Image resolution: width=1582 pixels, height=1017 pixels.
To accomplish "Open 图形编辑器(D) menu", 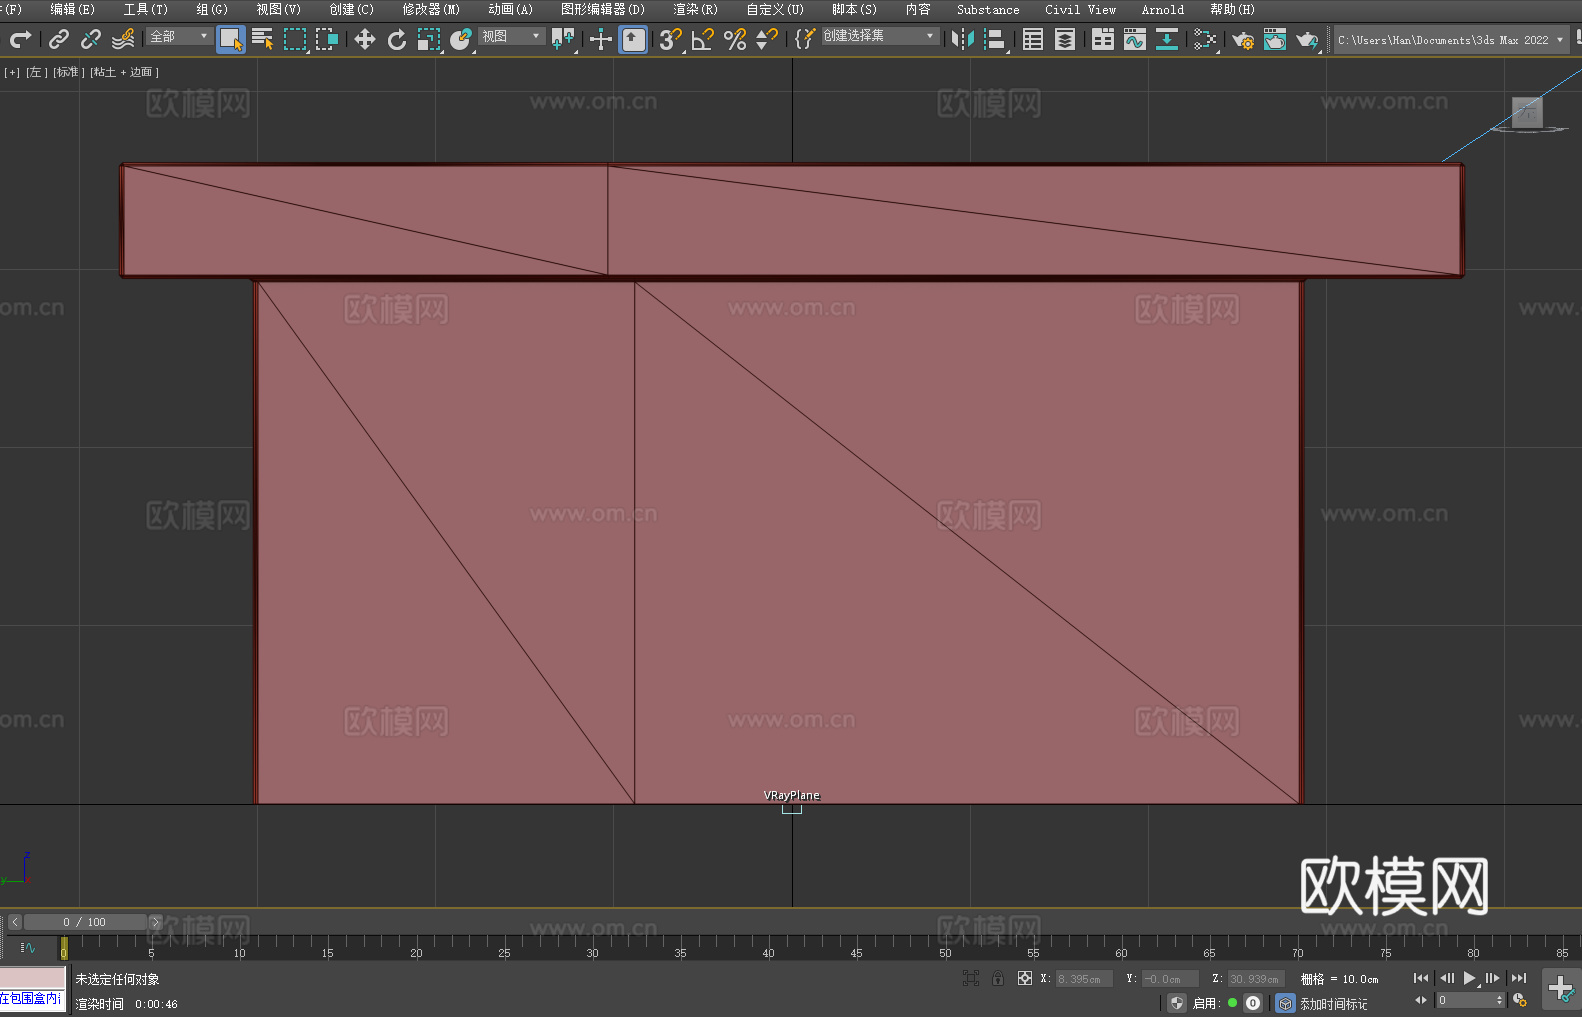I will [x=603, y=9].
